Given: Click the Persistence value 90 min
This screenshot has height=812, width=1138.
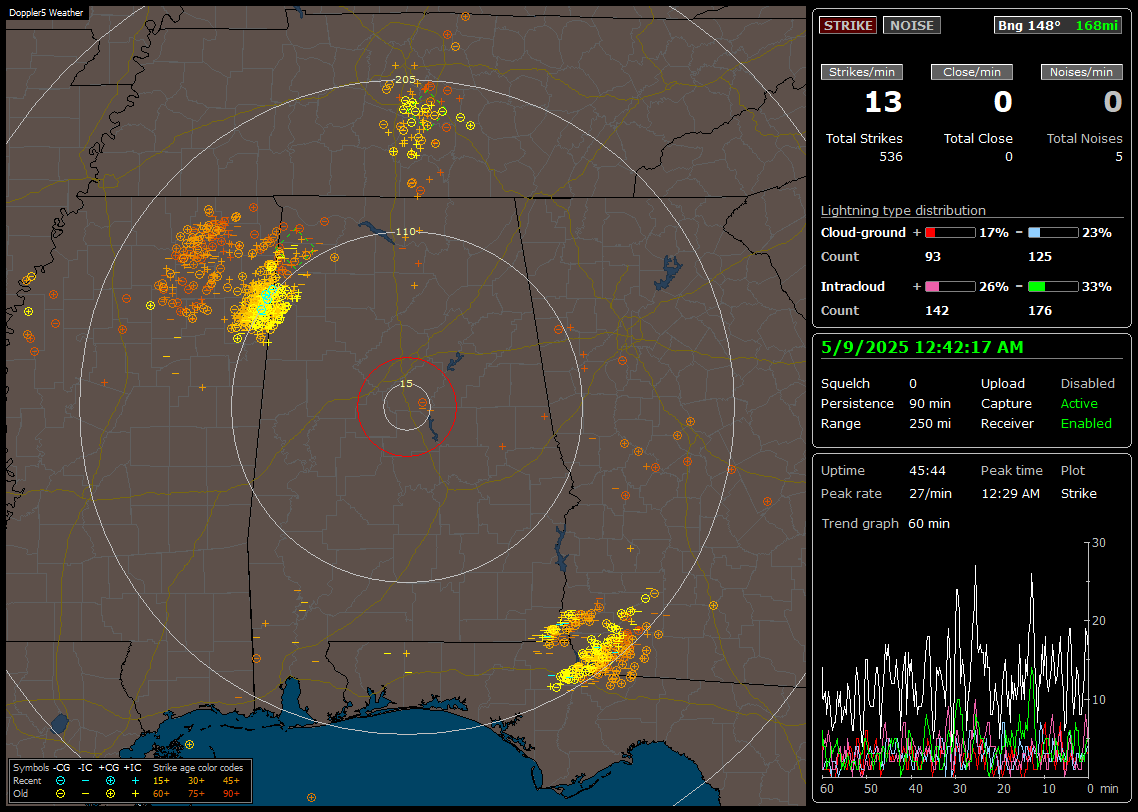Looking at the screenshot, I should pyautogui.click(x=930, y=403).
